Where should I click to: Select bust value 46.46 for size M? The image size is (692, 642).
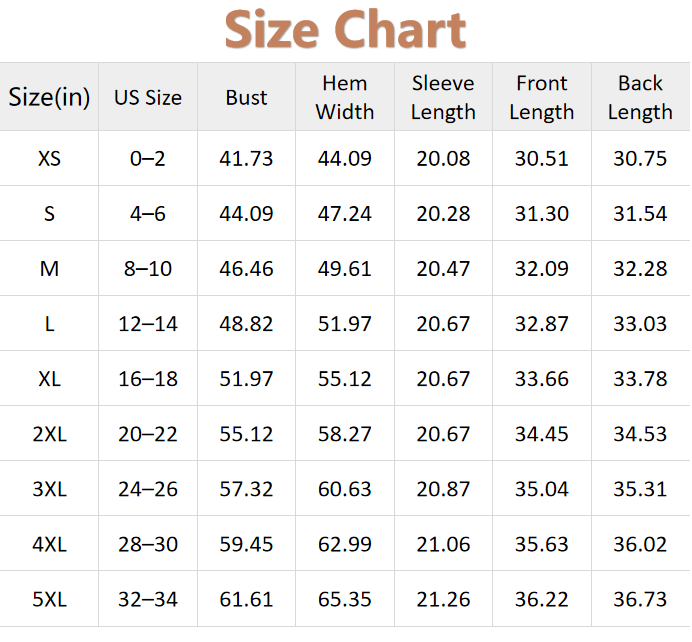246,269
